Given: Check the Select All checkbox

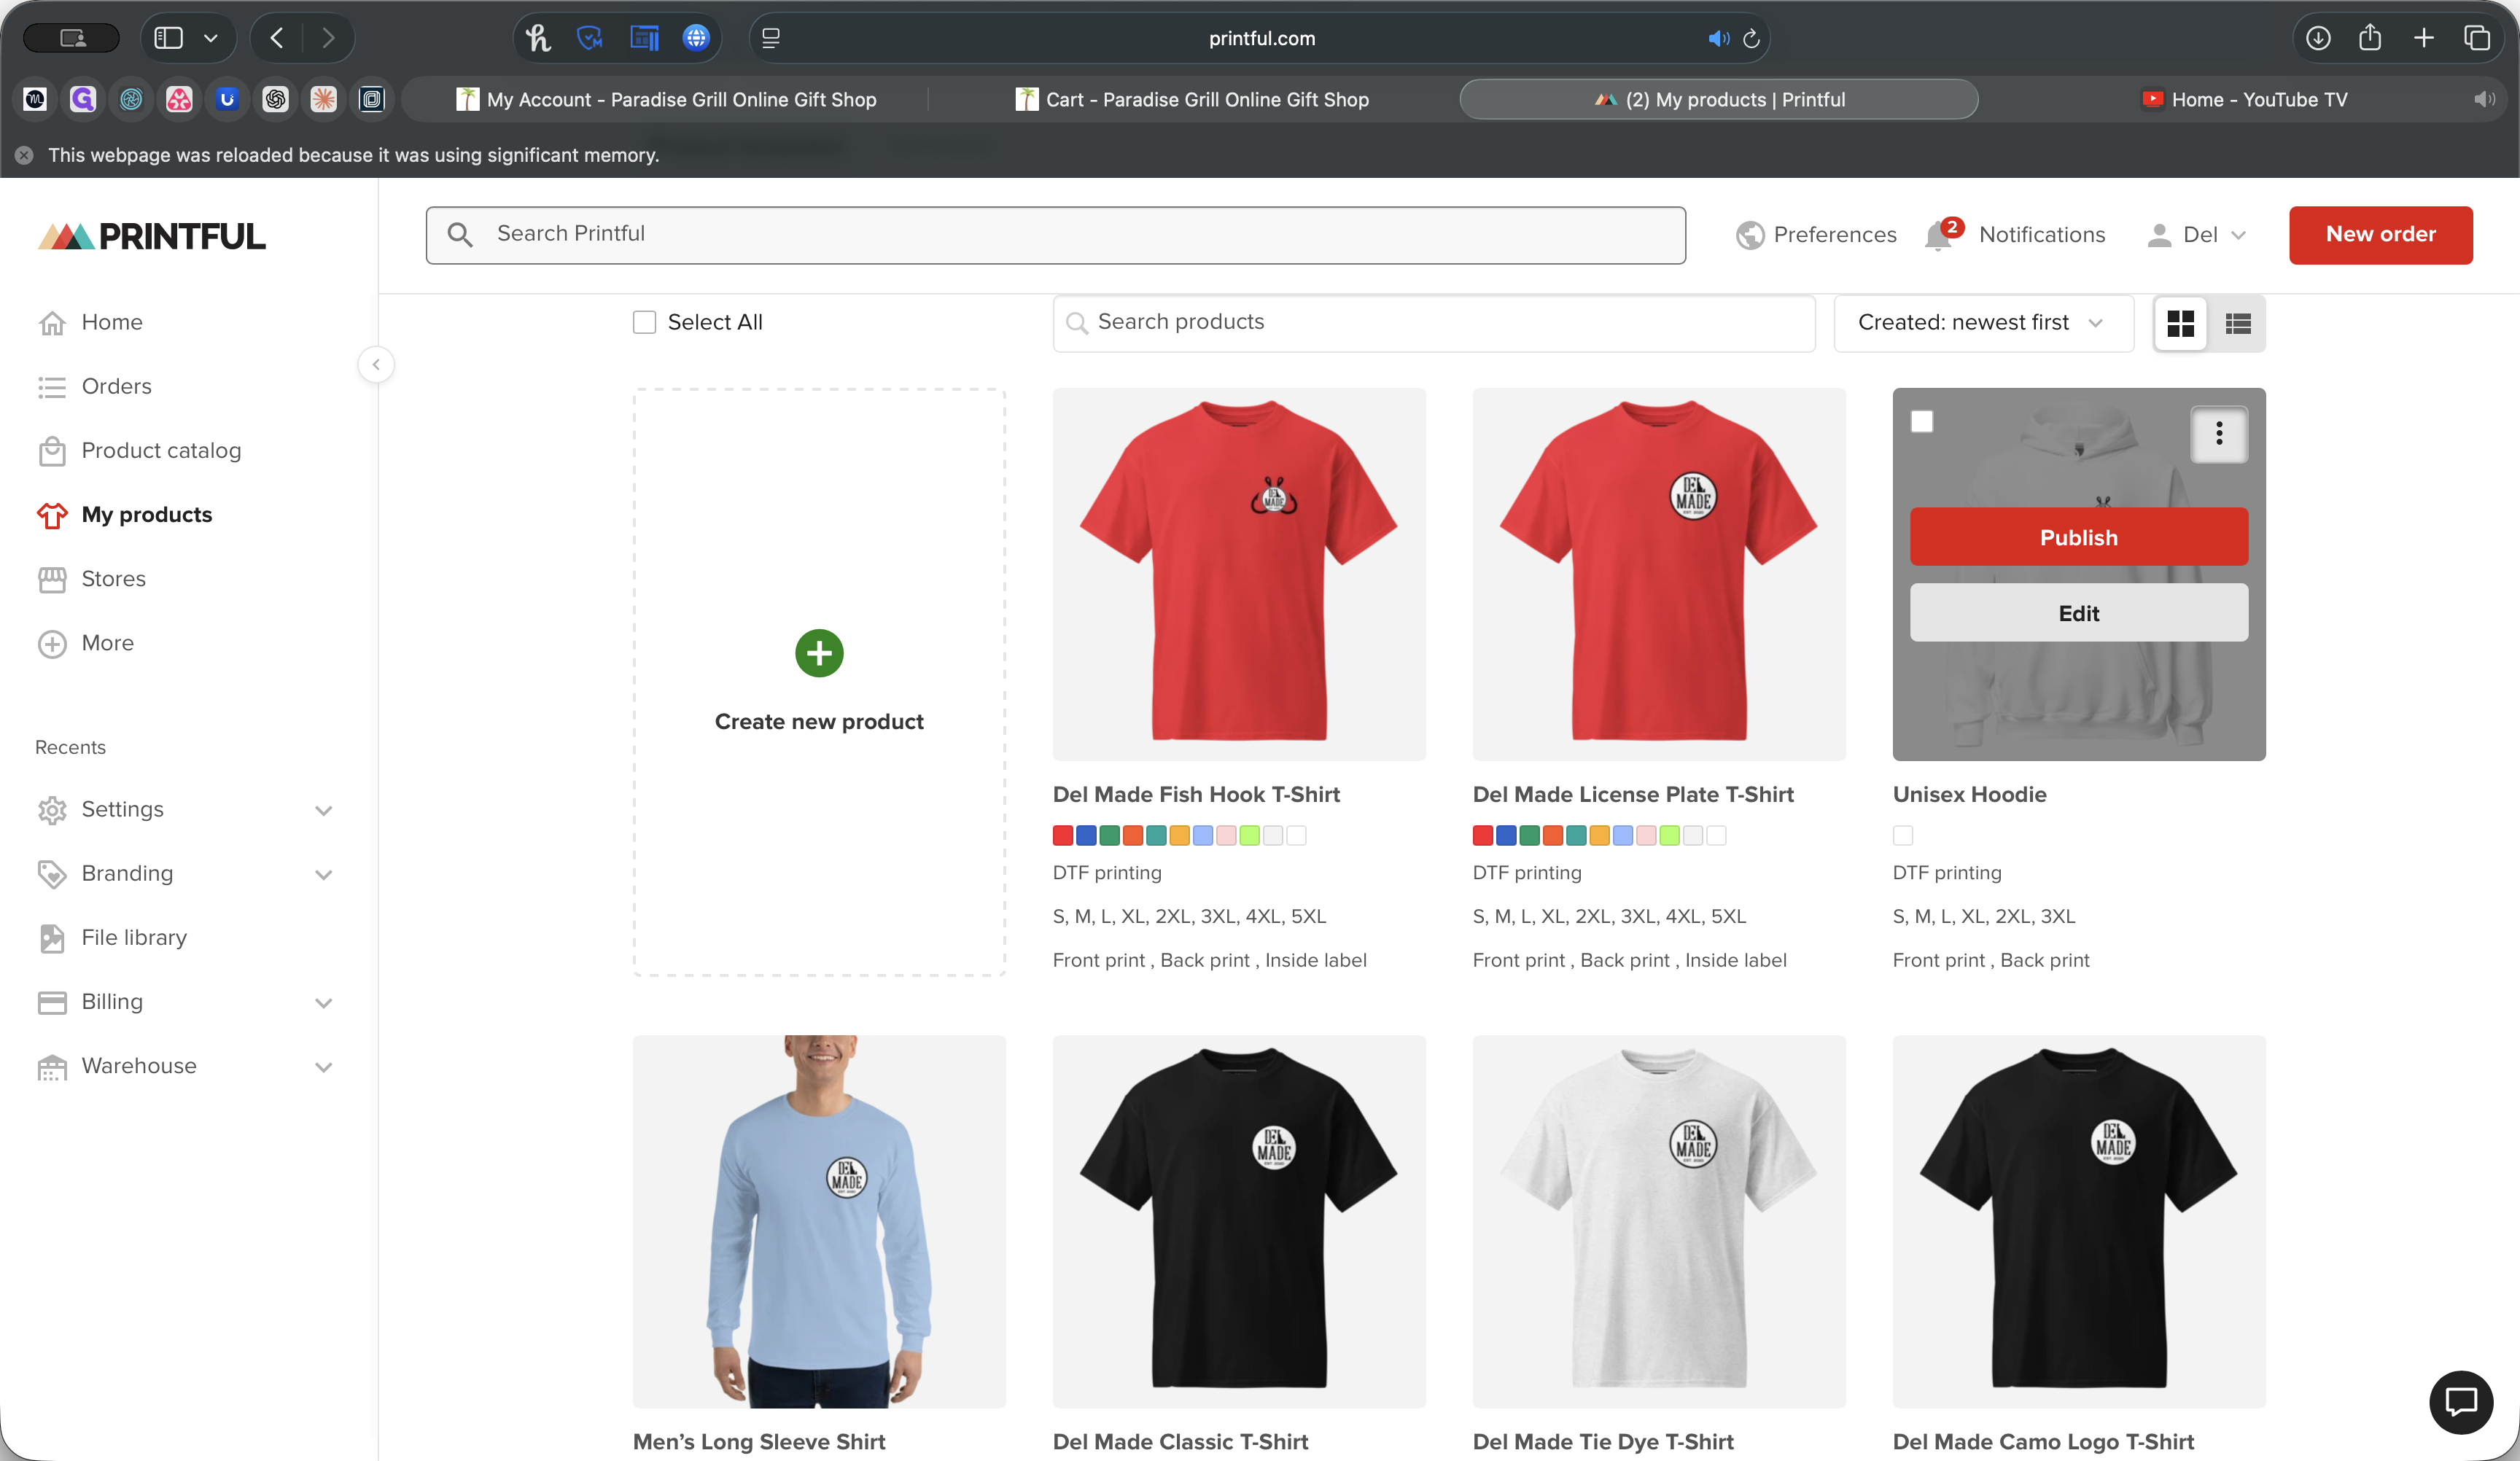Looking at the screenshot, I should click(645, 322).
